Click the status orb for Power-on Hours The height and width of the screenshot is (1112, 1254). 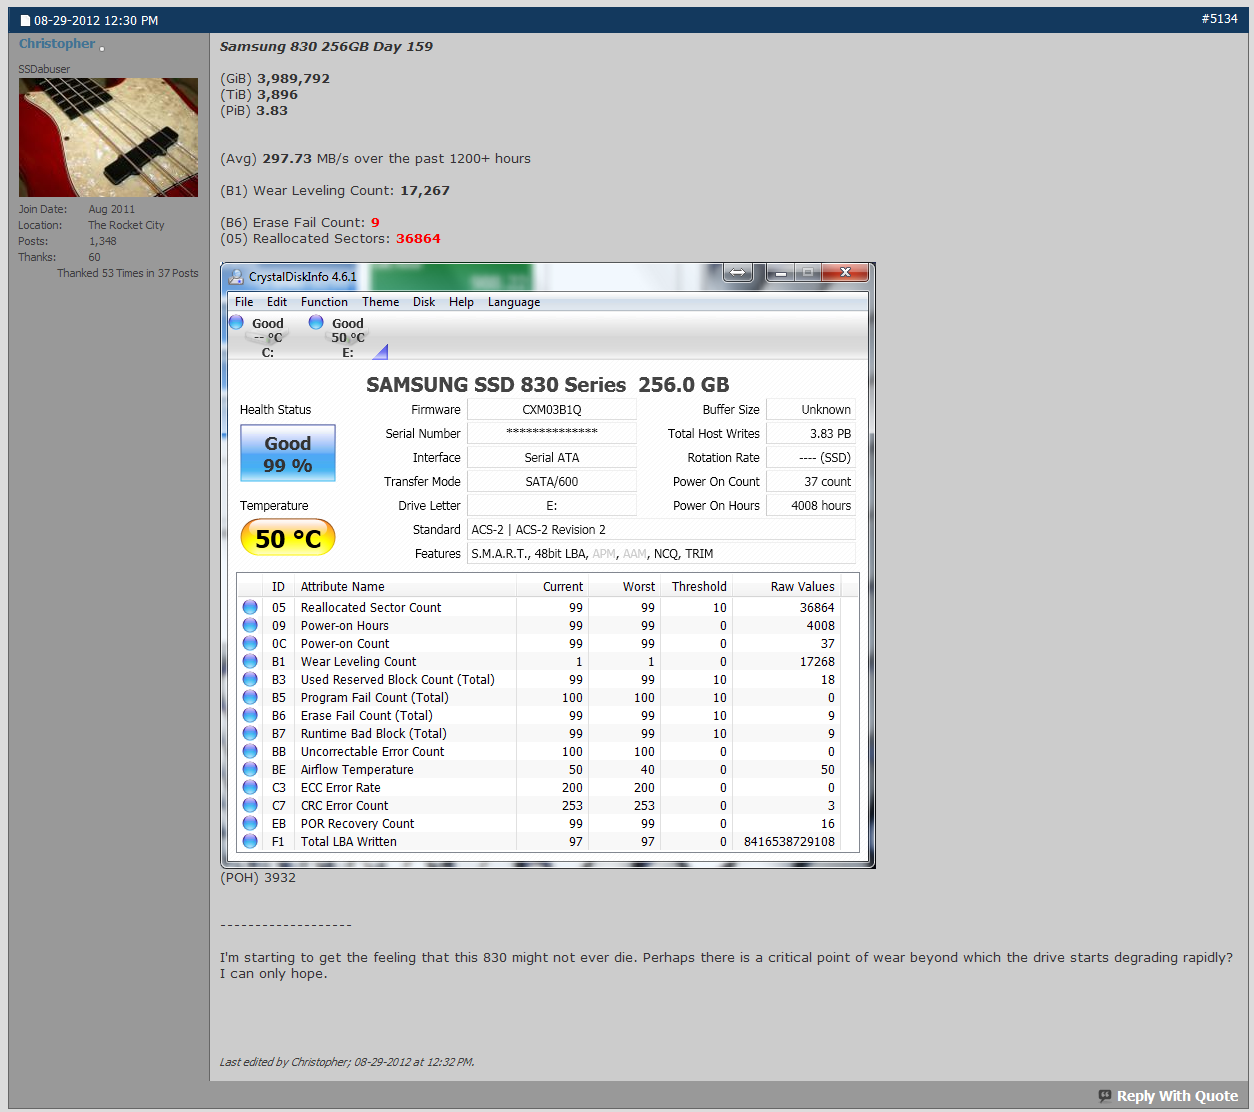[250, 625]
